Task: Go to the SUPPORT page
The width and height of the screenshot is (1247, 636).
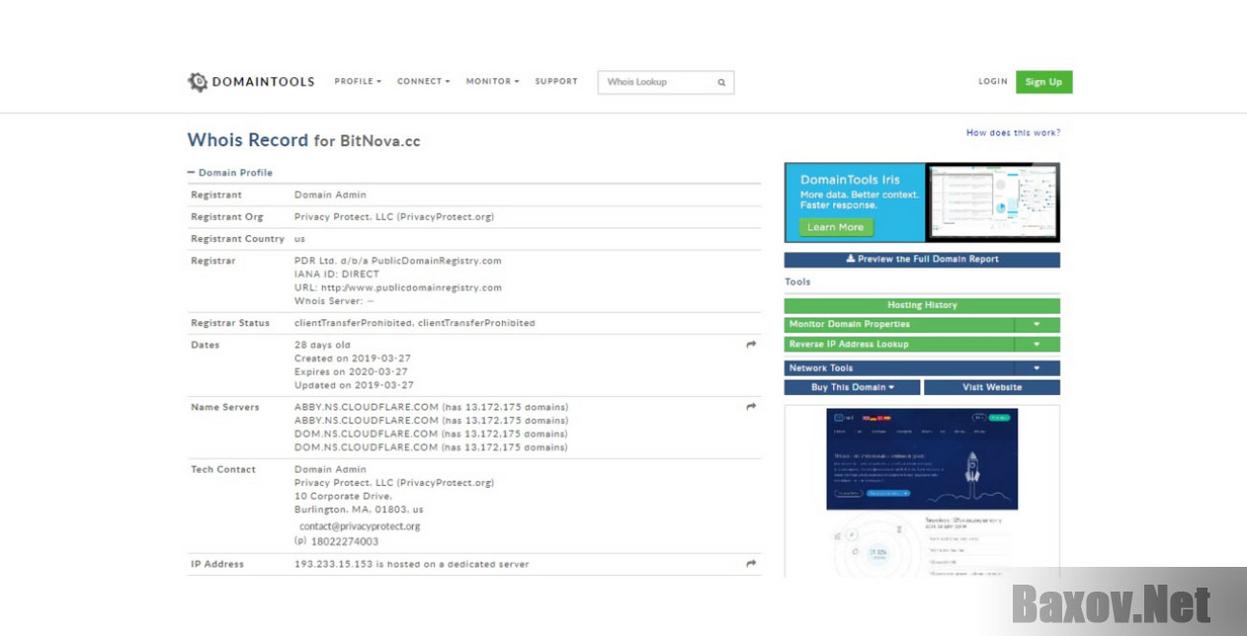Action: coord(556,82)
